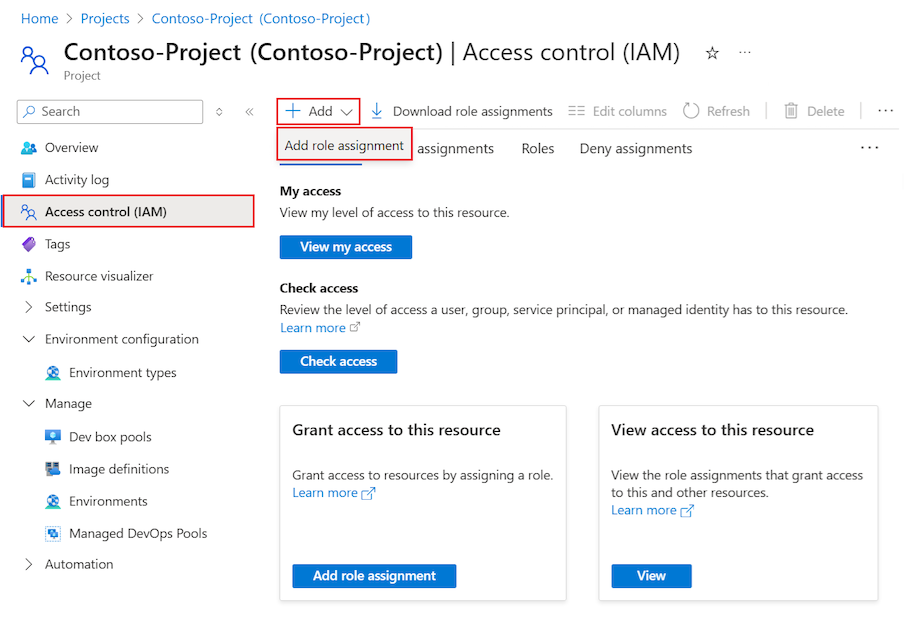
Task: Open the Overview page
Action: tap(69, 146)
